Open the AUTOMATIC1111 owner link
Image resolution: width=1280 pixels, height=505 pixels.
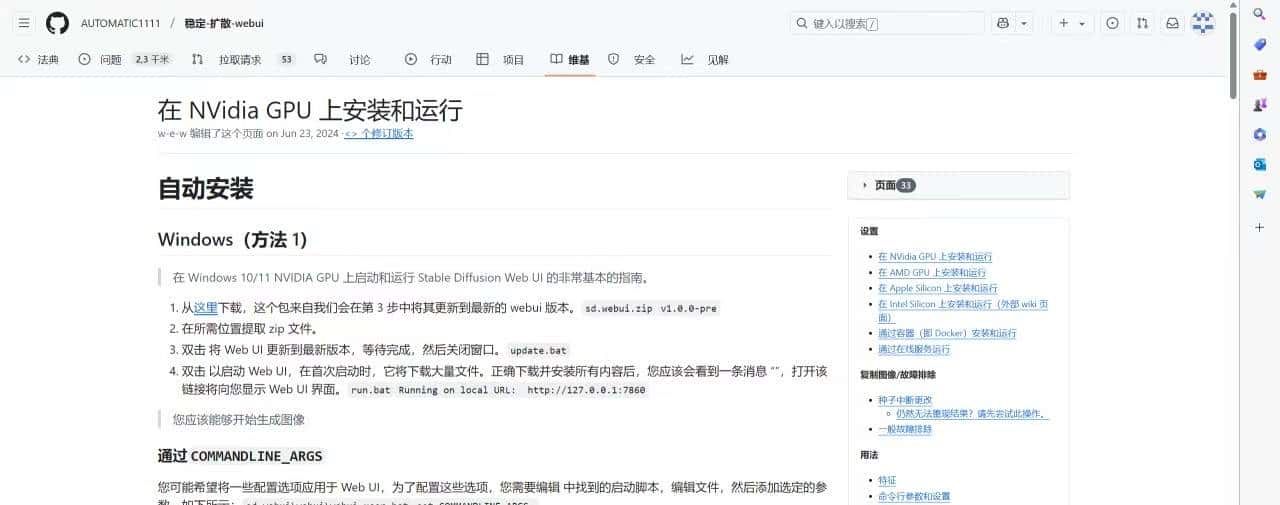click(119, 23)
